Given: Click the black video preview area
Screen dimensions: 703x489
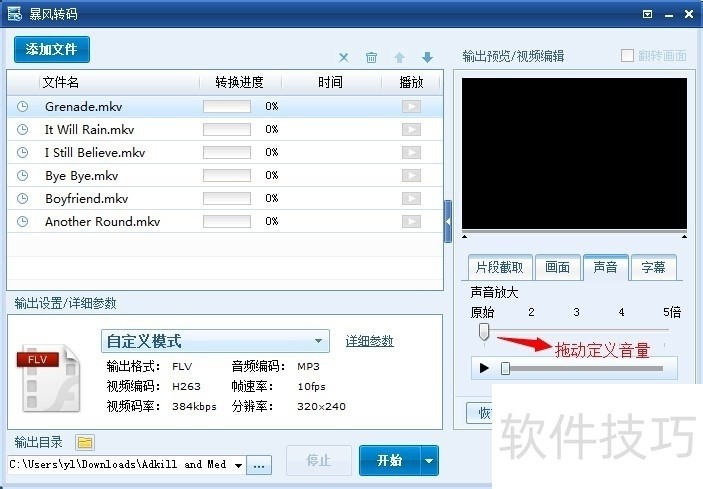Looking at the screenshot, I should tap(574, 153).
